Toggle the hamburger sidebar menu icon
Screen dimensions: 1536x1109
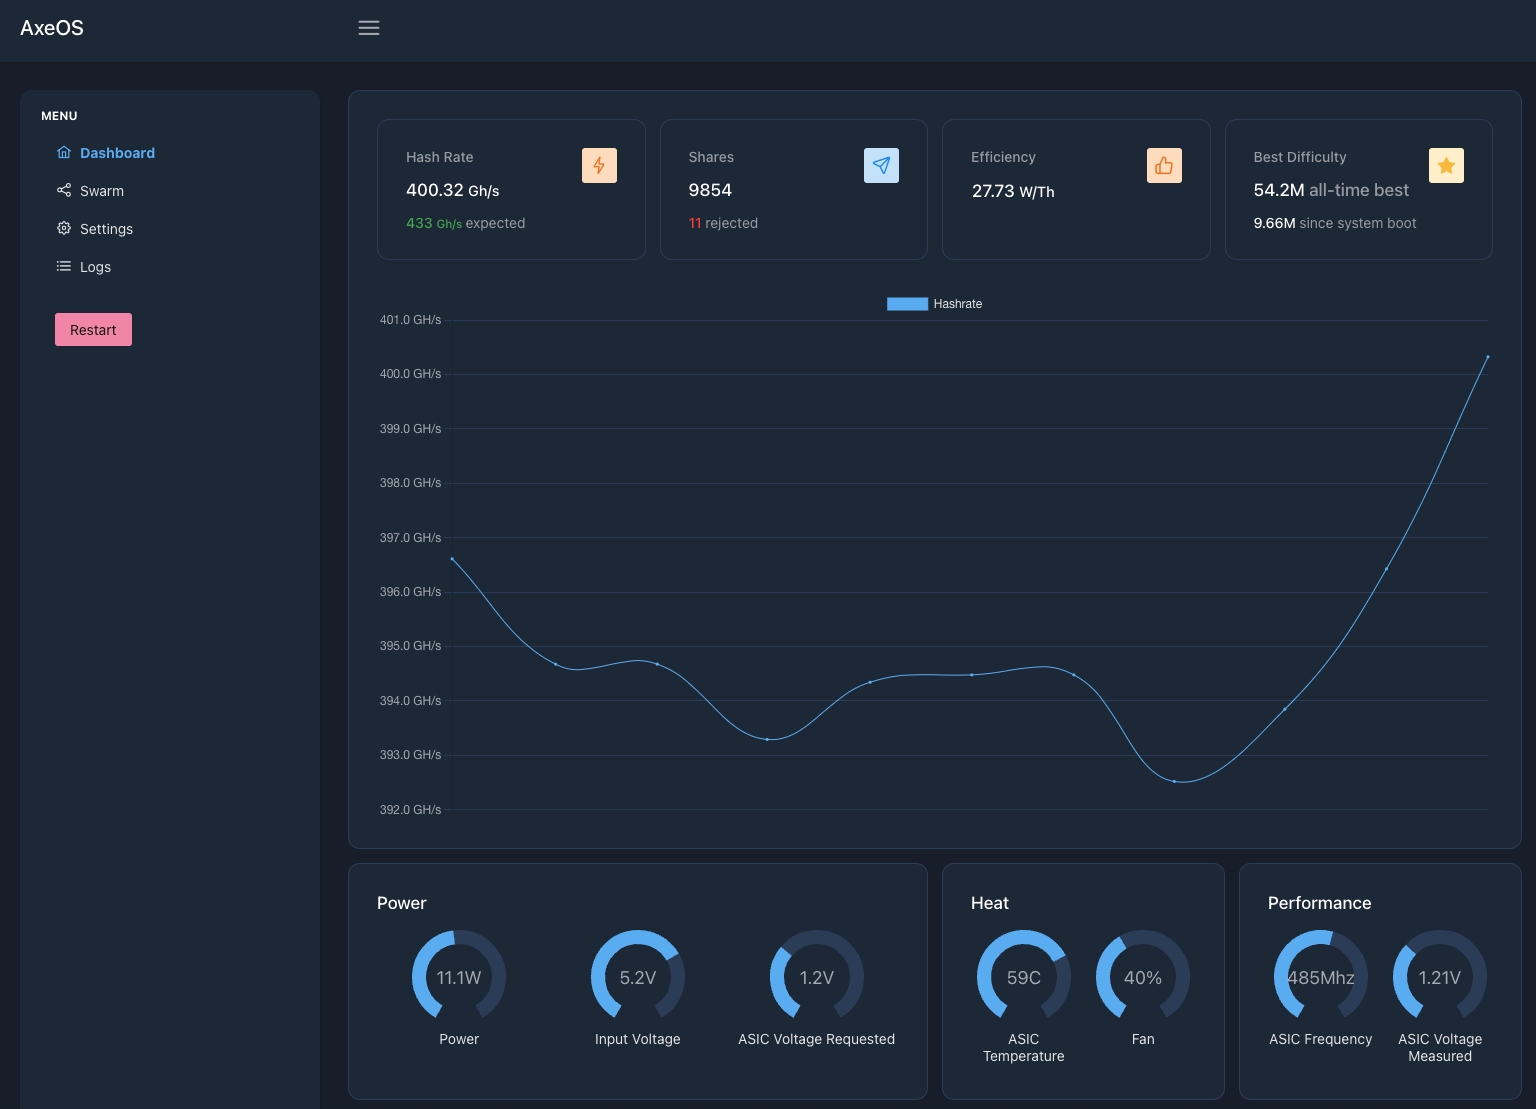coord(369,28)
